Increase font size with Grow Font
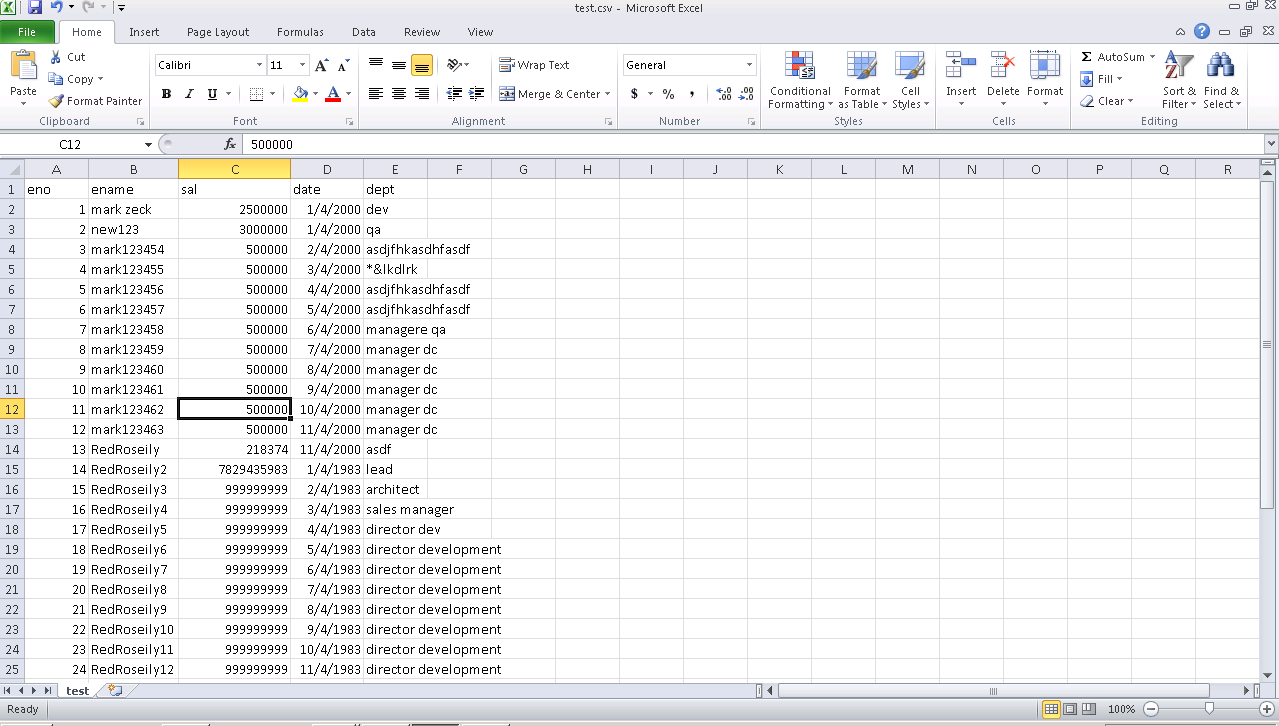 tap(322, 65)
